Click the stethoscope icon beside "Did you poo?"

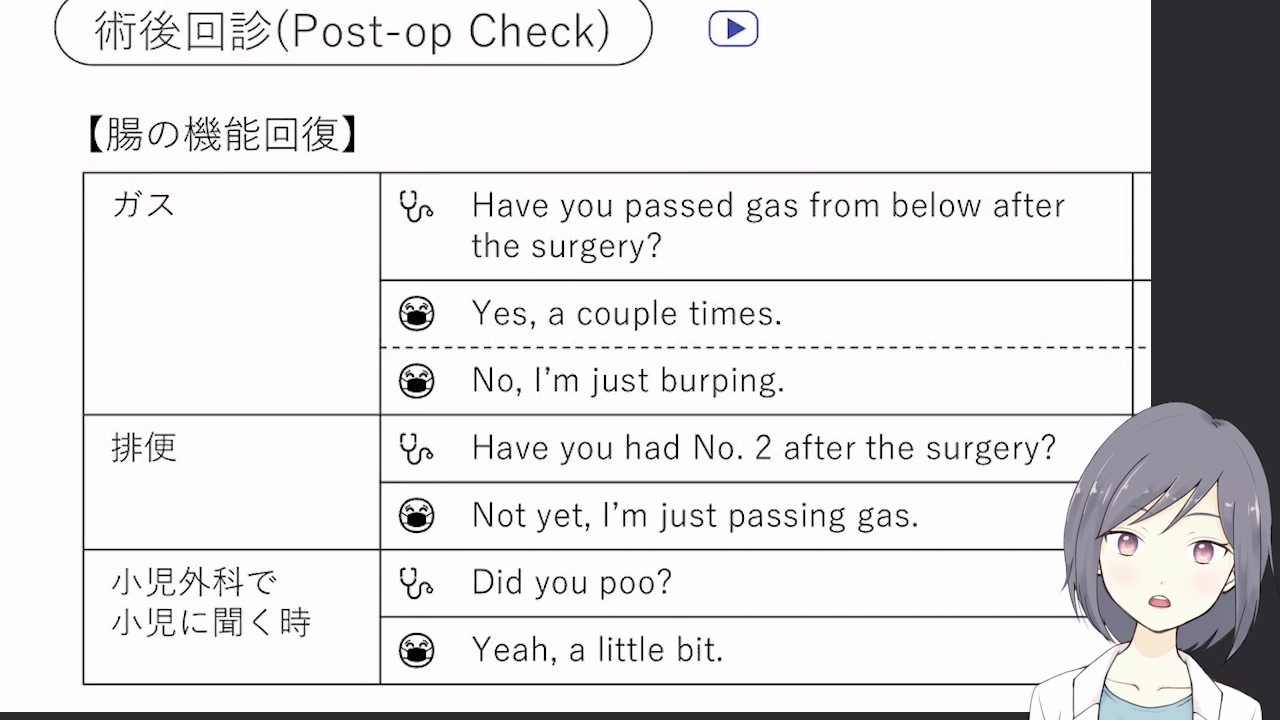coord(416,583)
